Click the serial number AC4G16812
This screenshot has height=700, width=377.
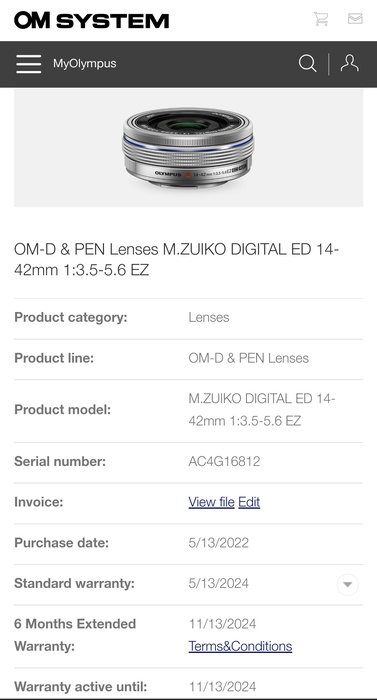click(224, 461)
